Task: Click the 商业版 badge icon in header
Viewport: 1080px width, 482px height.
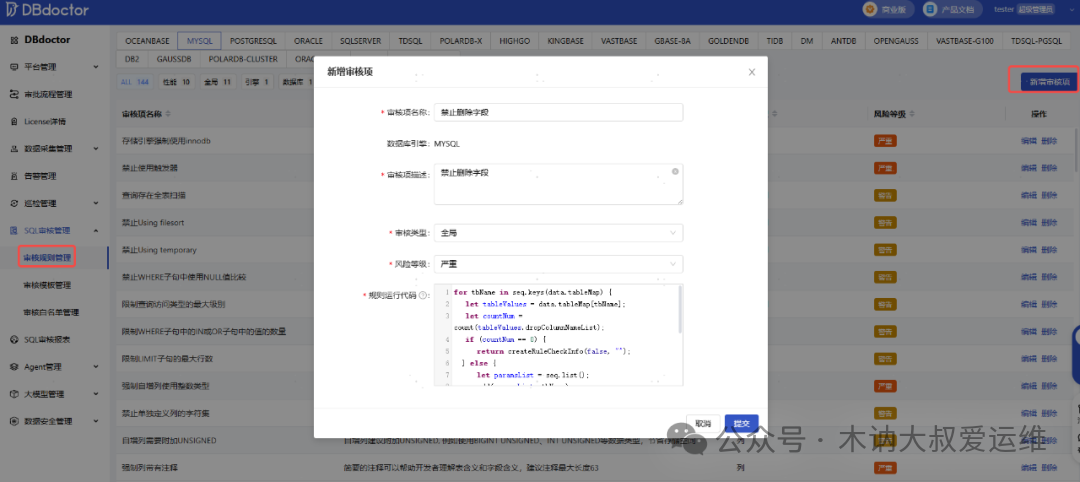Action: 869,10
